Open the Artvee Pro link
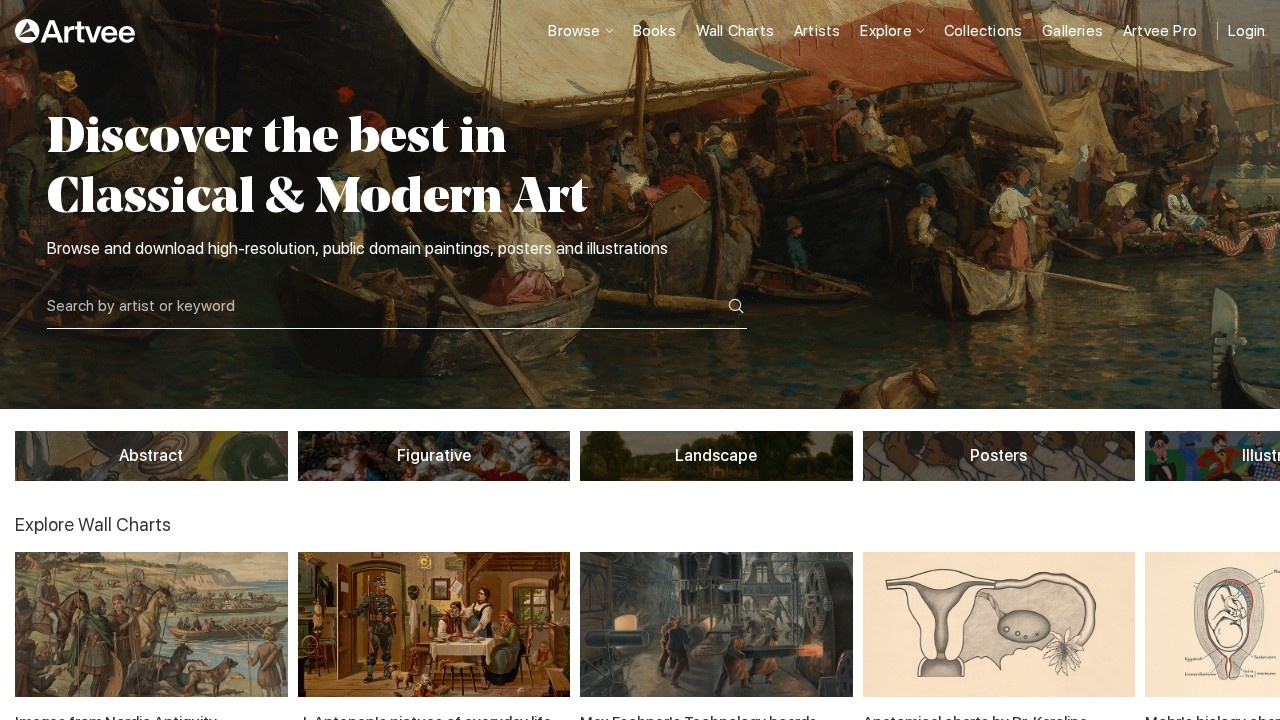The height and width of the screenshot is (720, 1280). pos(1160,31)
